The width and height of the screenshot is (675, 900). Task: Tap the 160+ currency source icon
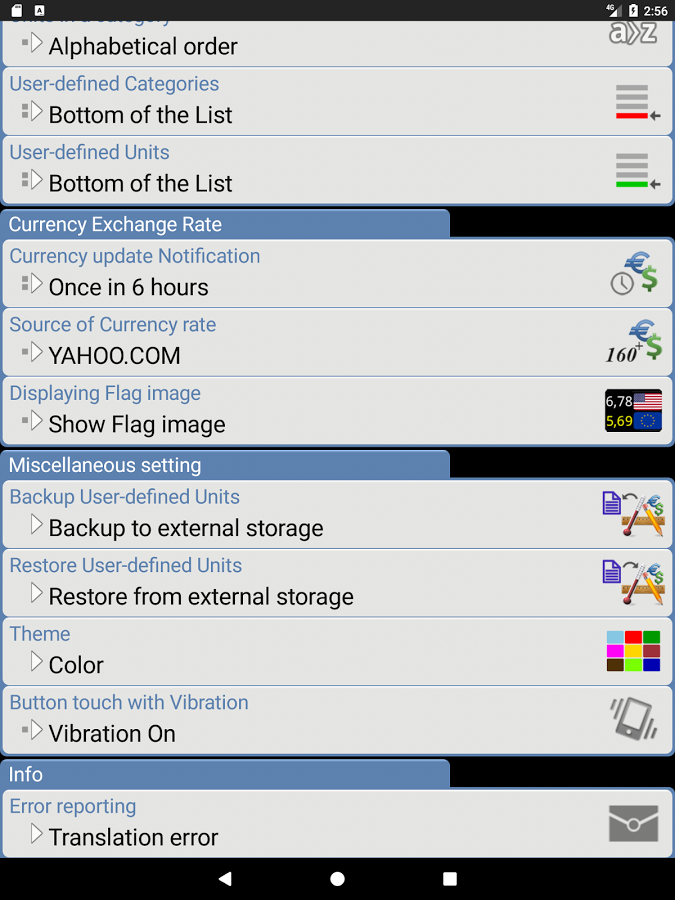(634, 342)
